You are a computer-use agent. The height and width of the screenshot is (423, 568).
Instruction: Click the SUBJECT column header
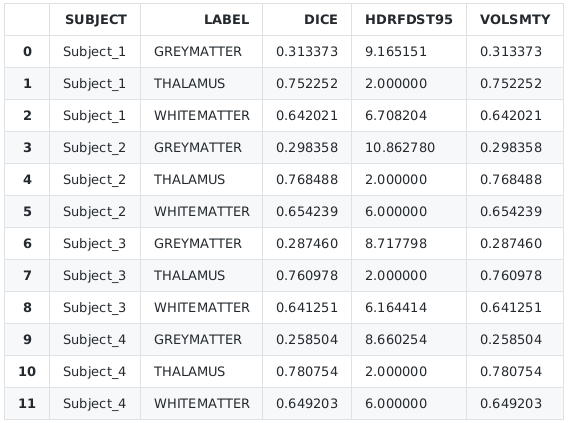click(x=96, y=20)
